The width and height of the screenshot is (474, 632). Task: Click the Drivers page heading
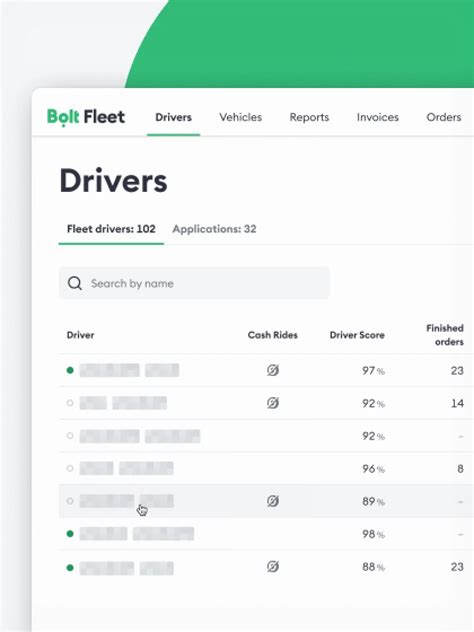click(113, 181)
